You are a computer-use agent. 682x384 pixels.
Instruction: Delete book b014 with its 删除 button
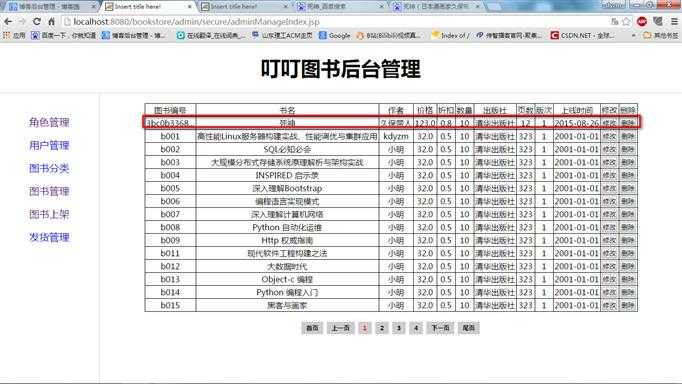(628, 292)
